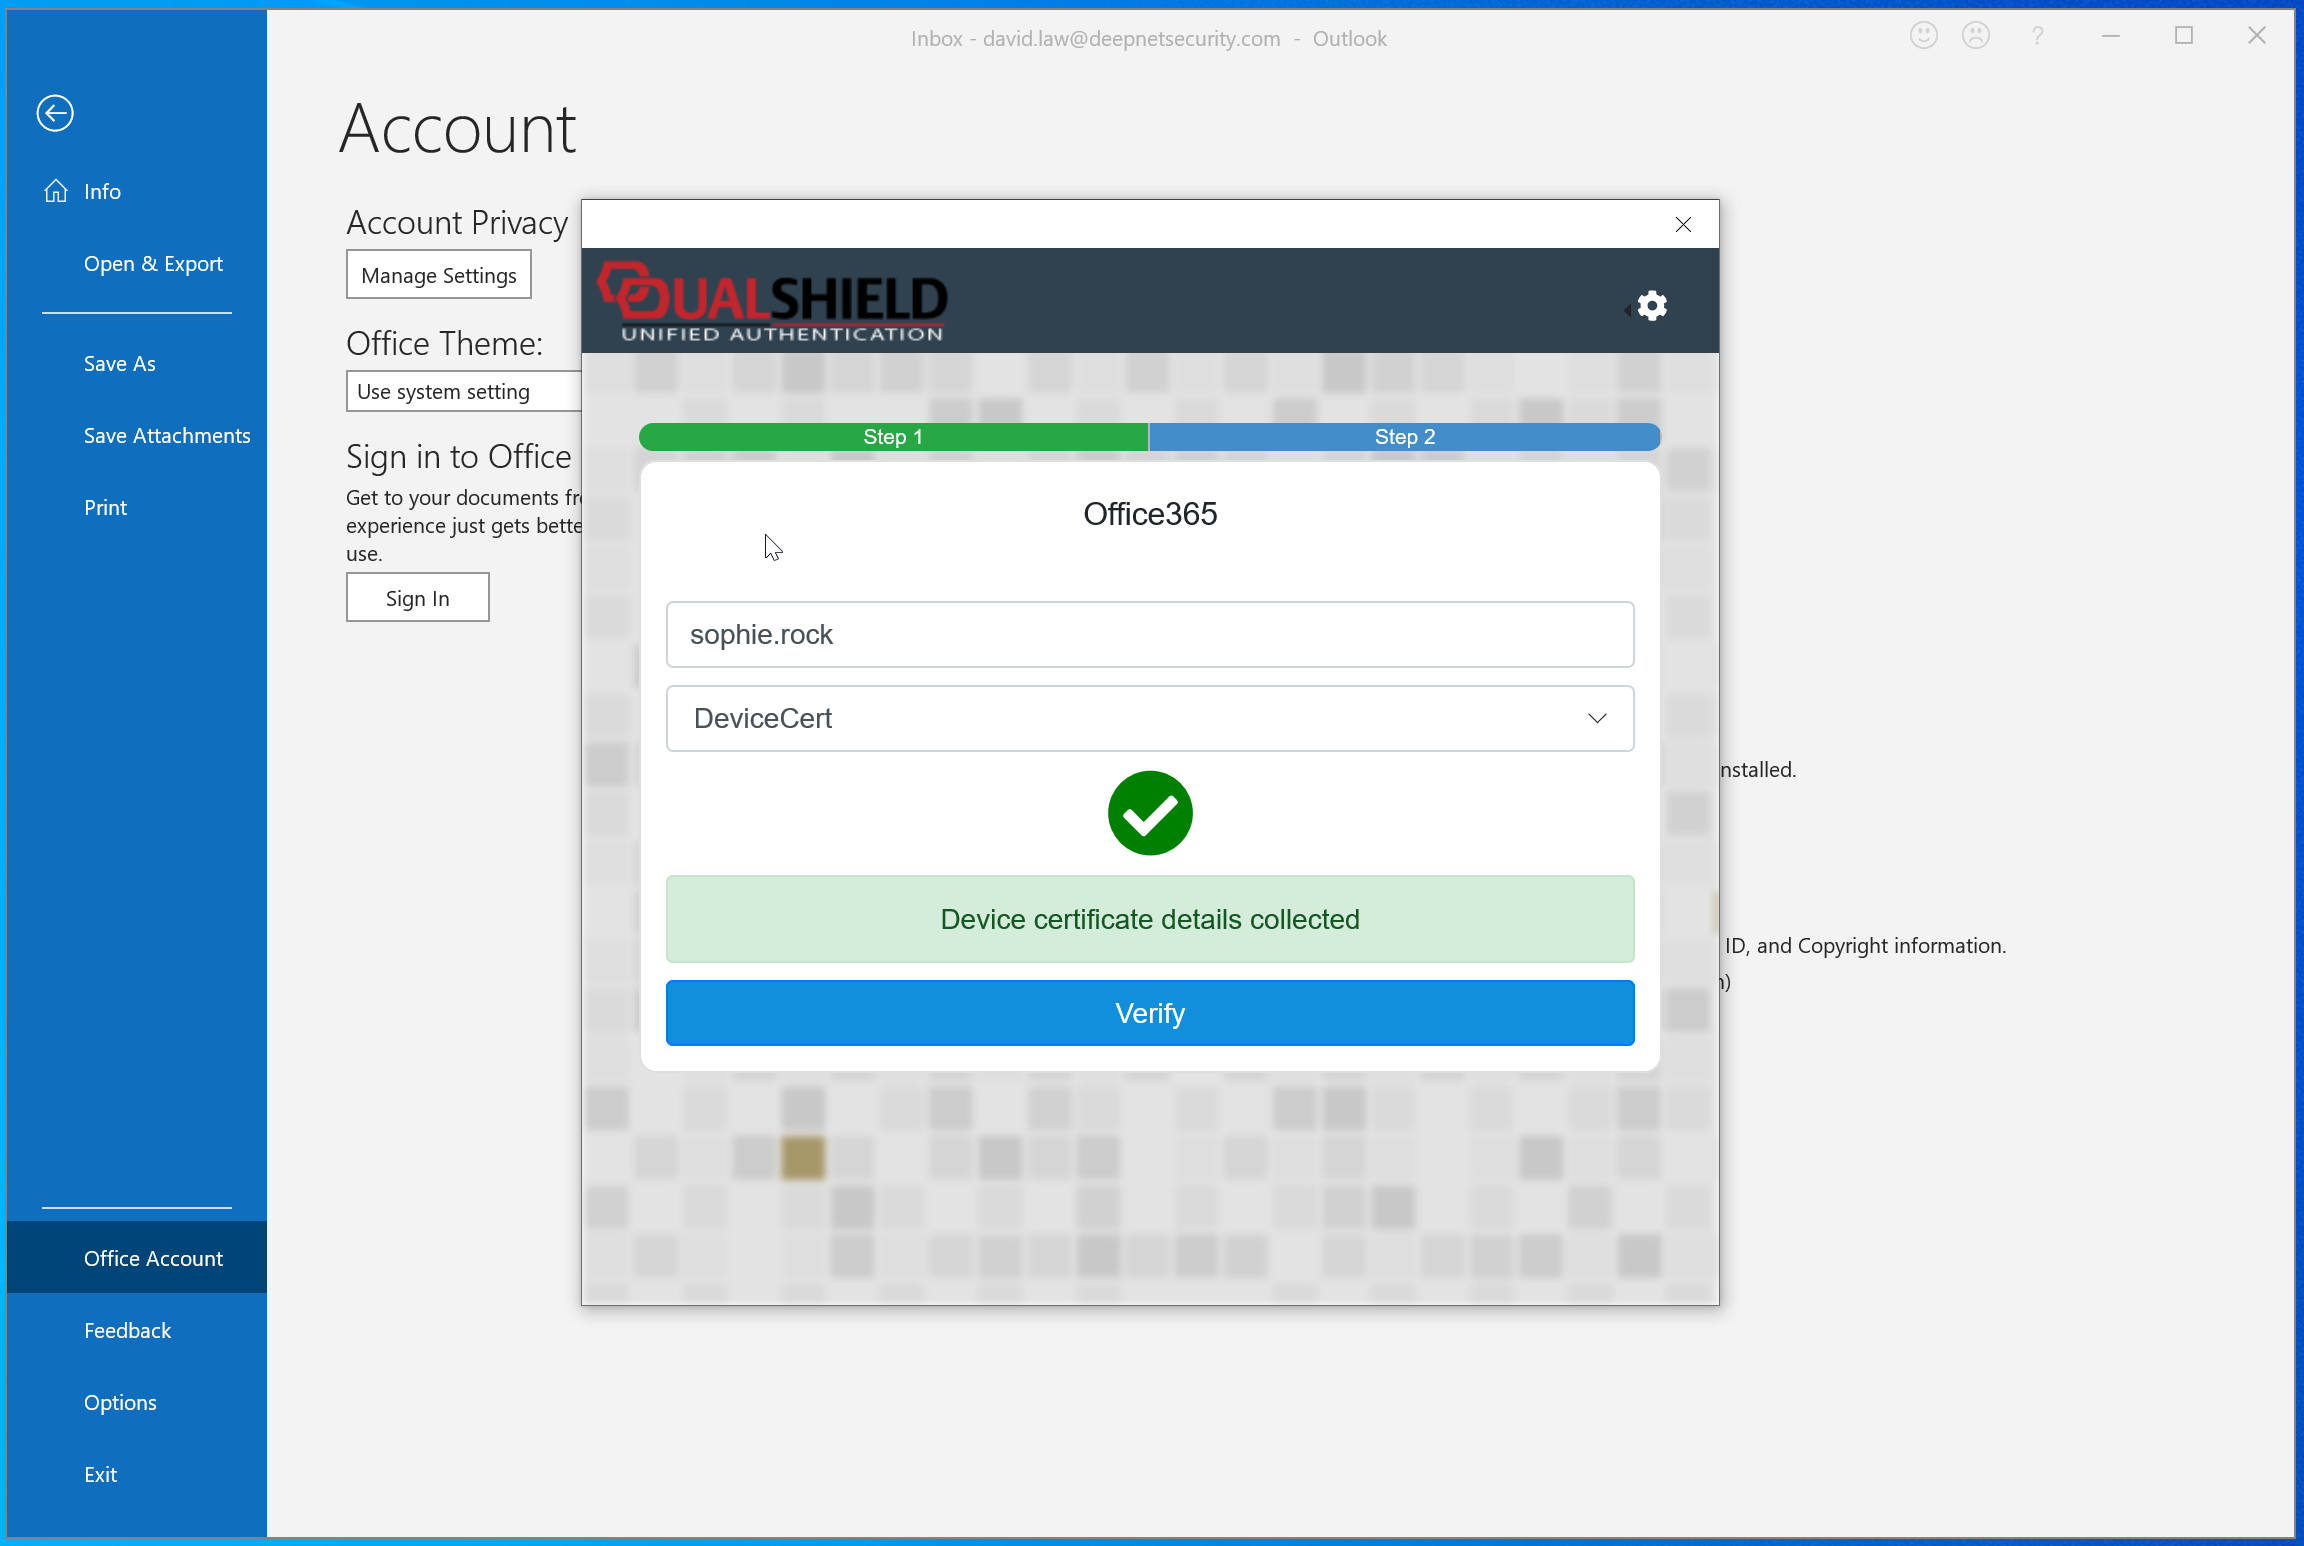Click the back arrow circle icon
Screen dimensions: 2304x1546
coord(55,113)
